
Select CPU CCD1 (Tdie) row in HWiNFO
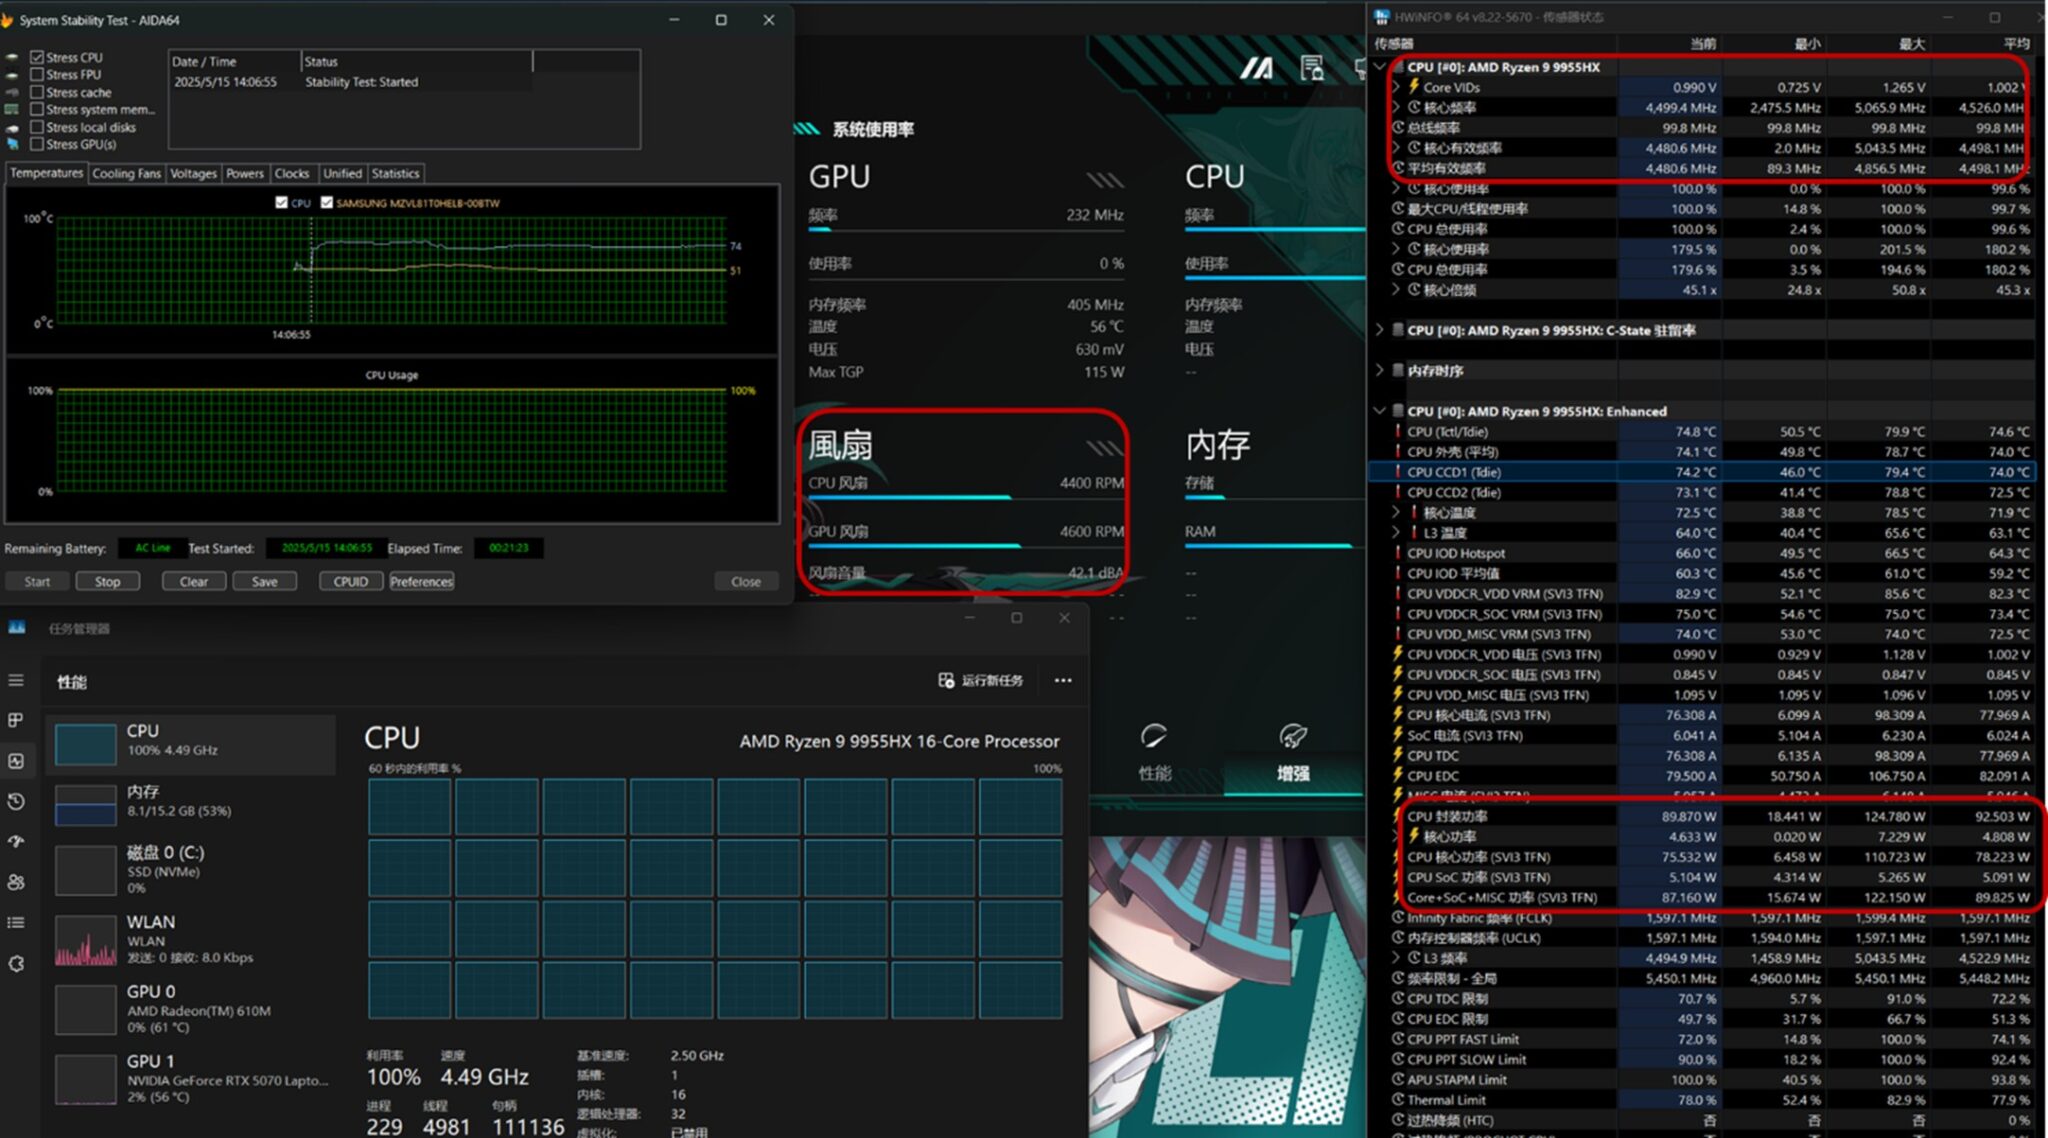pos(1702,472)
